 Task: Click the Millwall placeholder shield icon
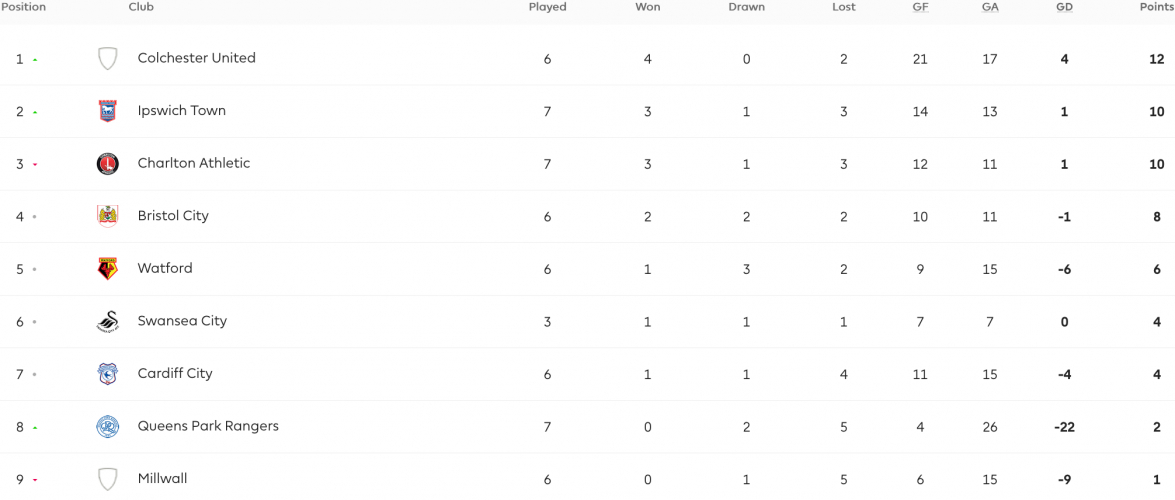coord(108,478)
